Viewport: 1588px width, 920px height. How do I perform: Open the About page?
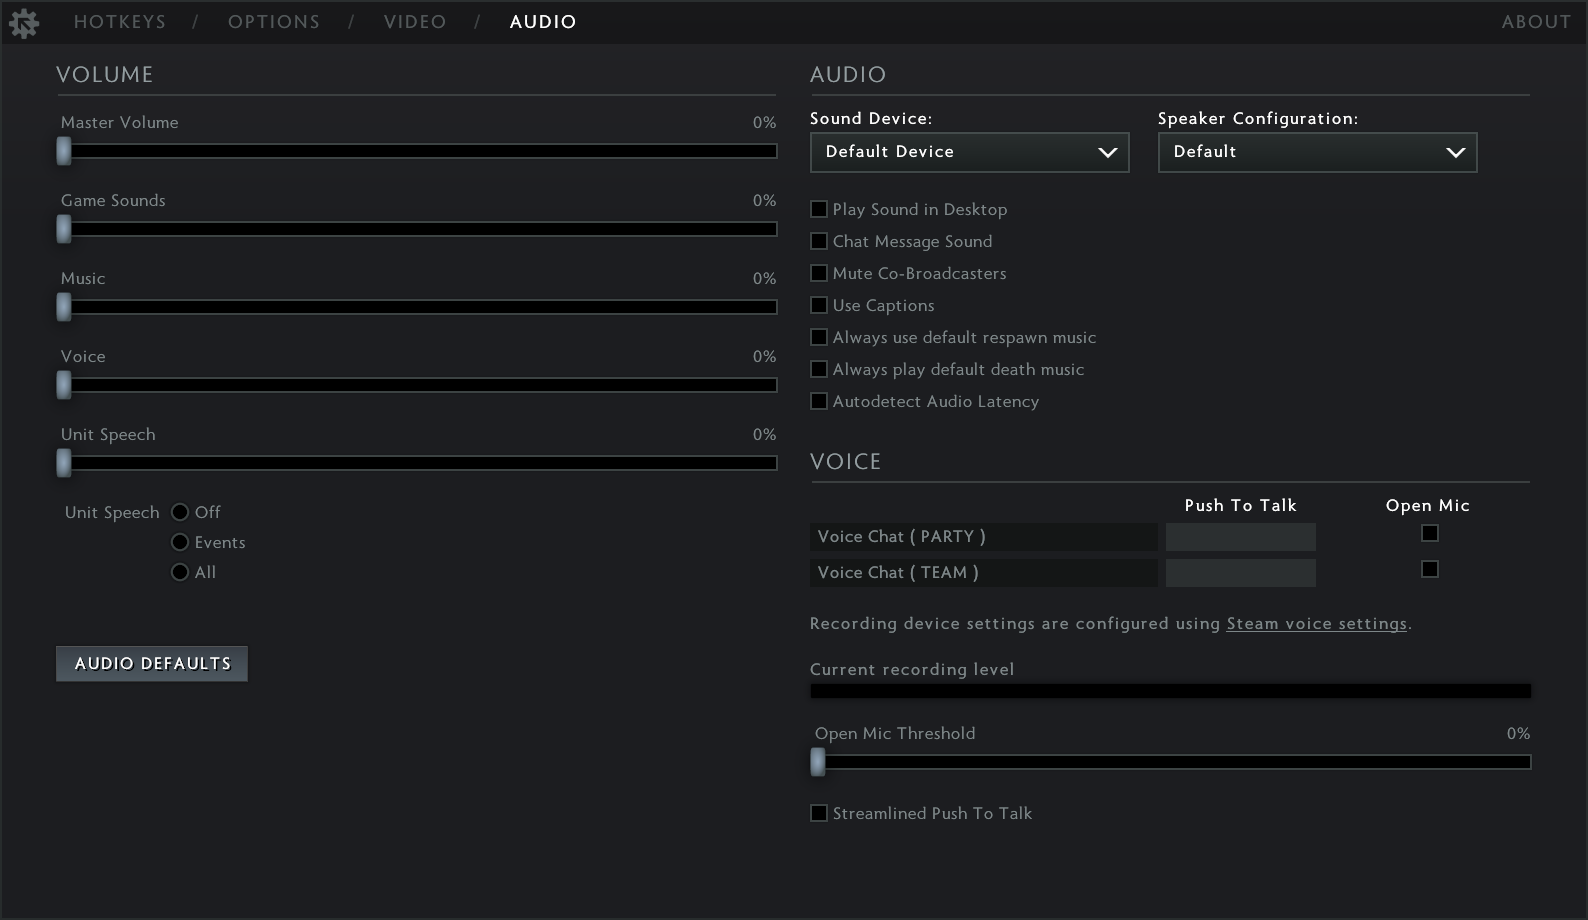coord(1536,22)
